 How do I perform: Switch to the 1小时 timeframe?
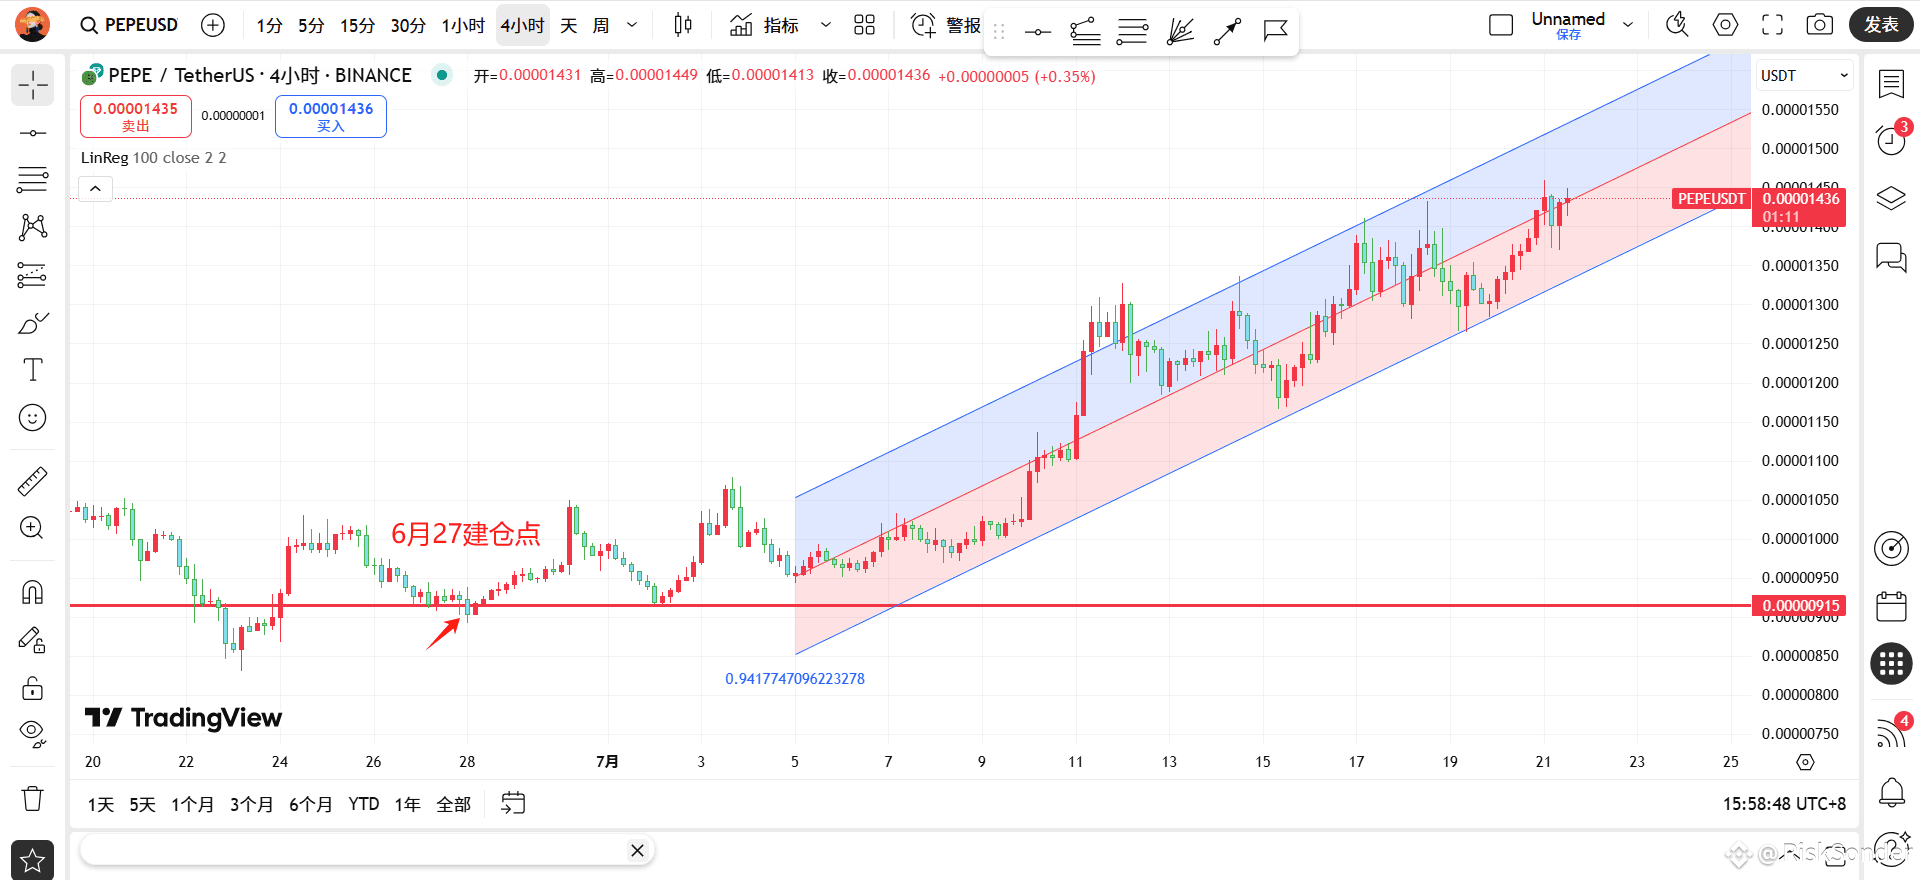point(463,25)
